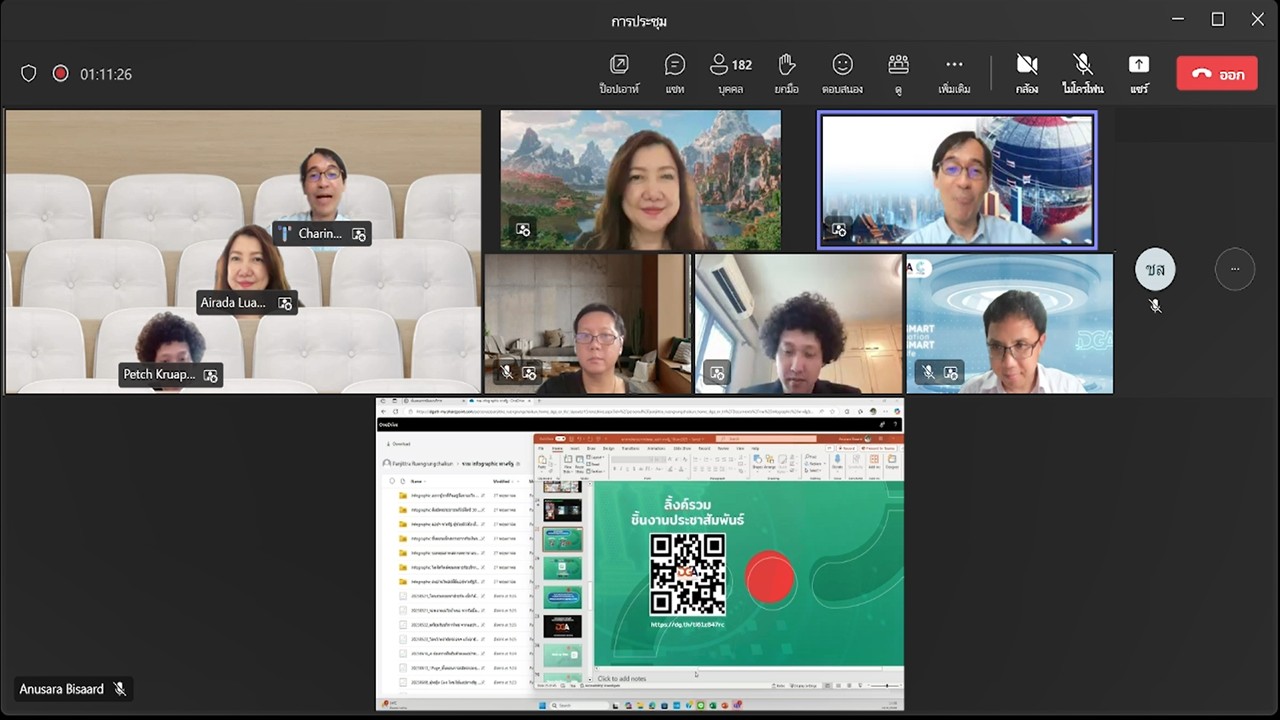Click the Windows Start button in shared taskbar
Image resolution: width=1280 pixels, height=720 pixels.
[x=542, y=705]
